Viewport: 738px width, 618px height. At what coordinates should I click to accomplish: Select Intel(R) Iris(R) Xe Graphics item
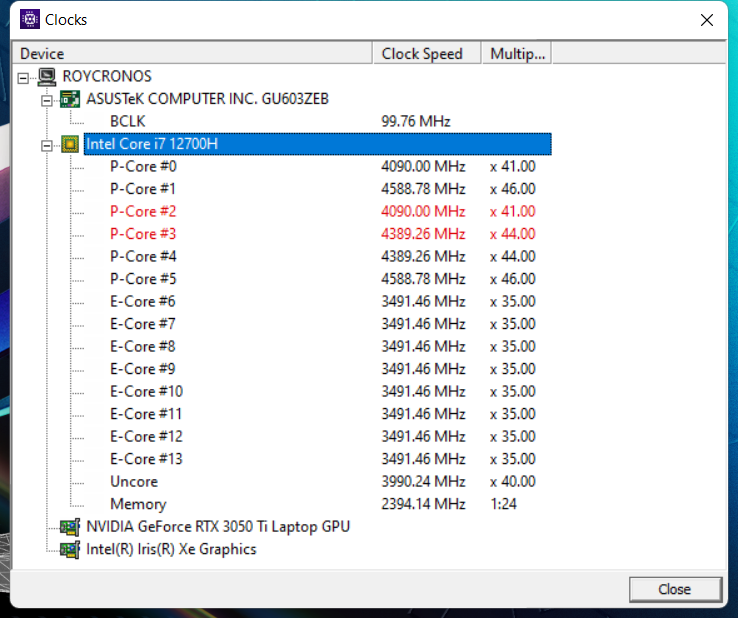click(171, 549)
